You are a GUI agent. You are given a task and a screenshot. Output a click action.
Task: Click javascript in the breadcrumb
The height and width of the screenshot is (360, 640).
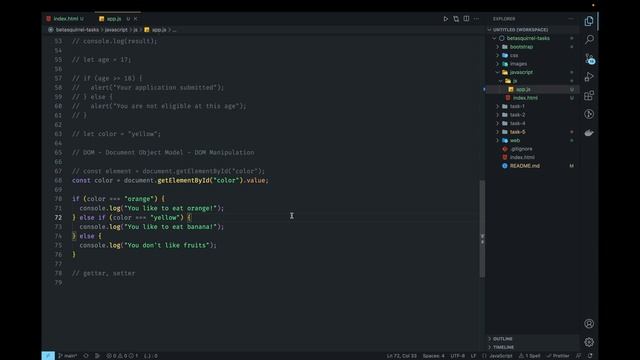point(116,30)
